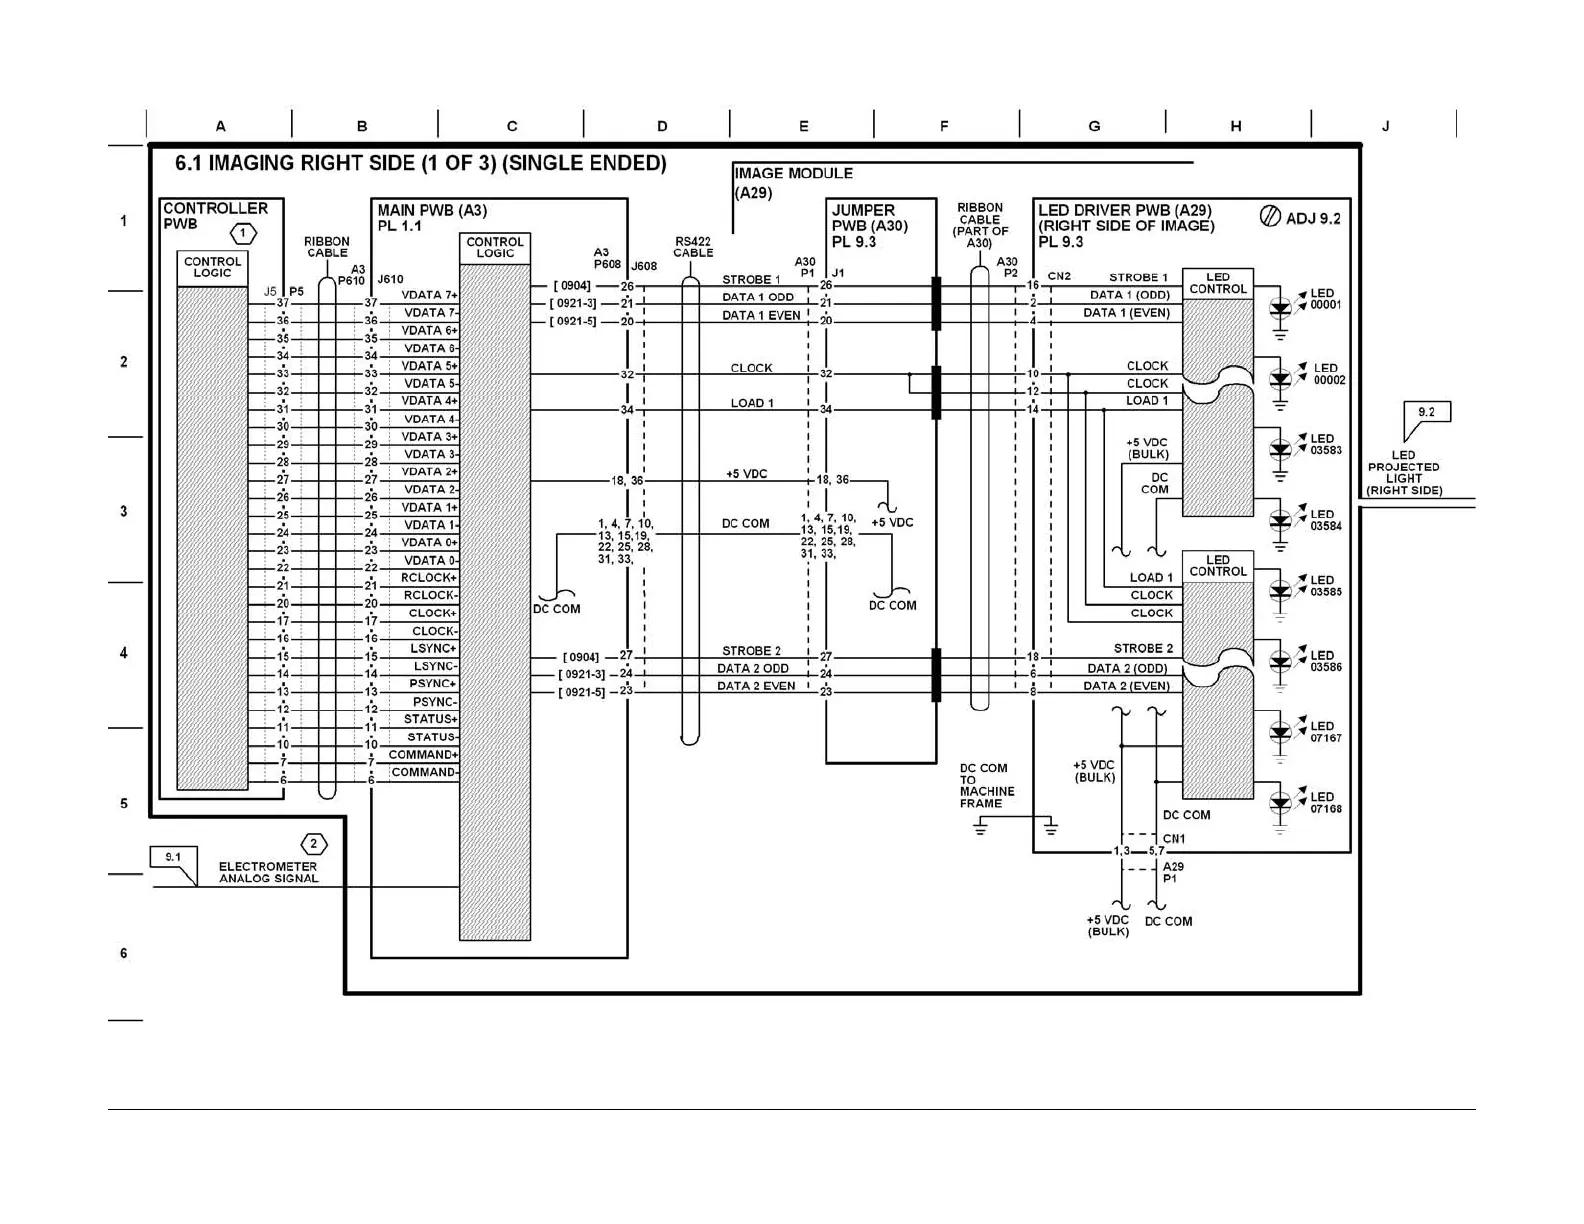
Task: Click the LED 03585 diode symbol
Action: point(1281,590)
